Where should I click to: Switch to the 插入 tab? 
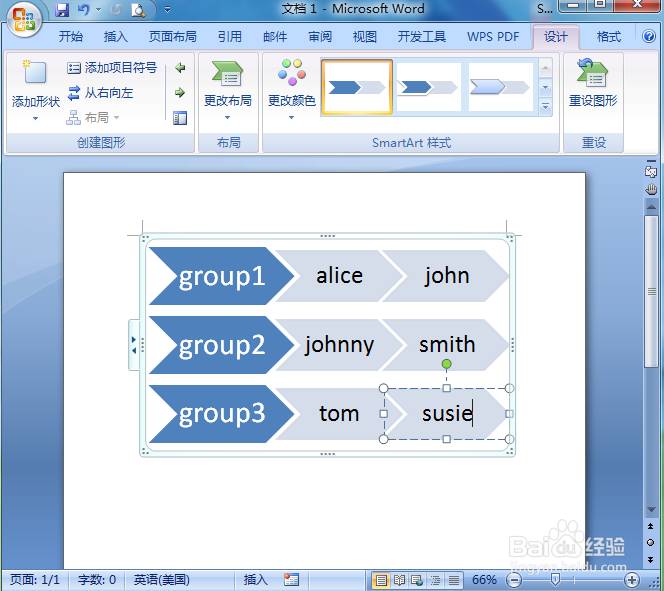[x=116, y=37]
